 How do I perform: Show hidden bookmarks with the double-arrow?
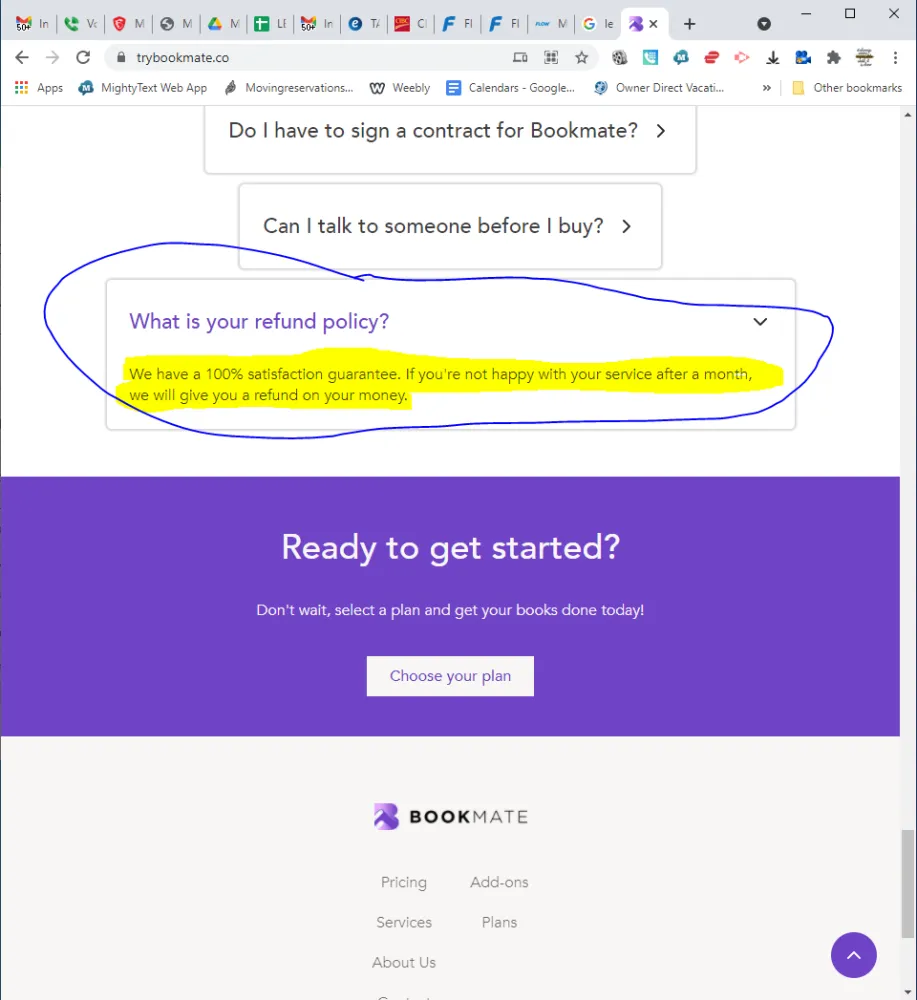click(x=767, y=88)
